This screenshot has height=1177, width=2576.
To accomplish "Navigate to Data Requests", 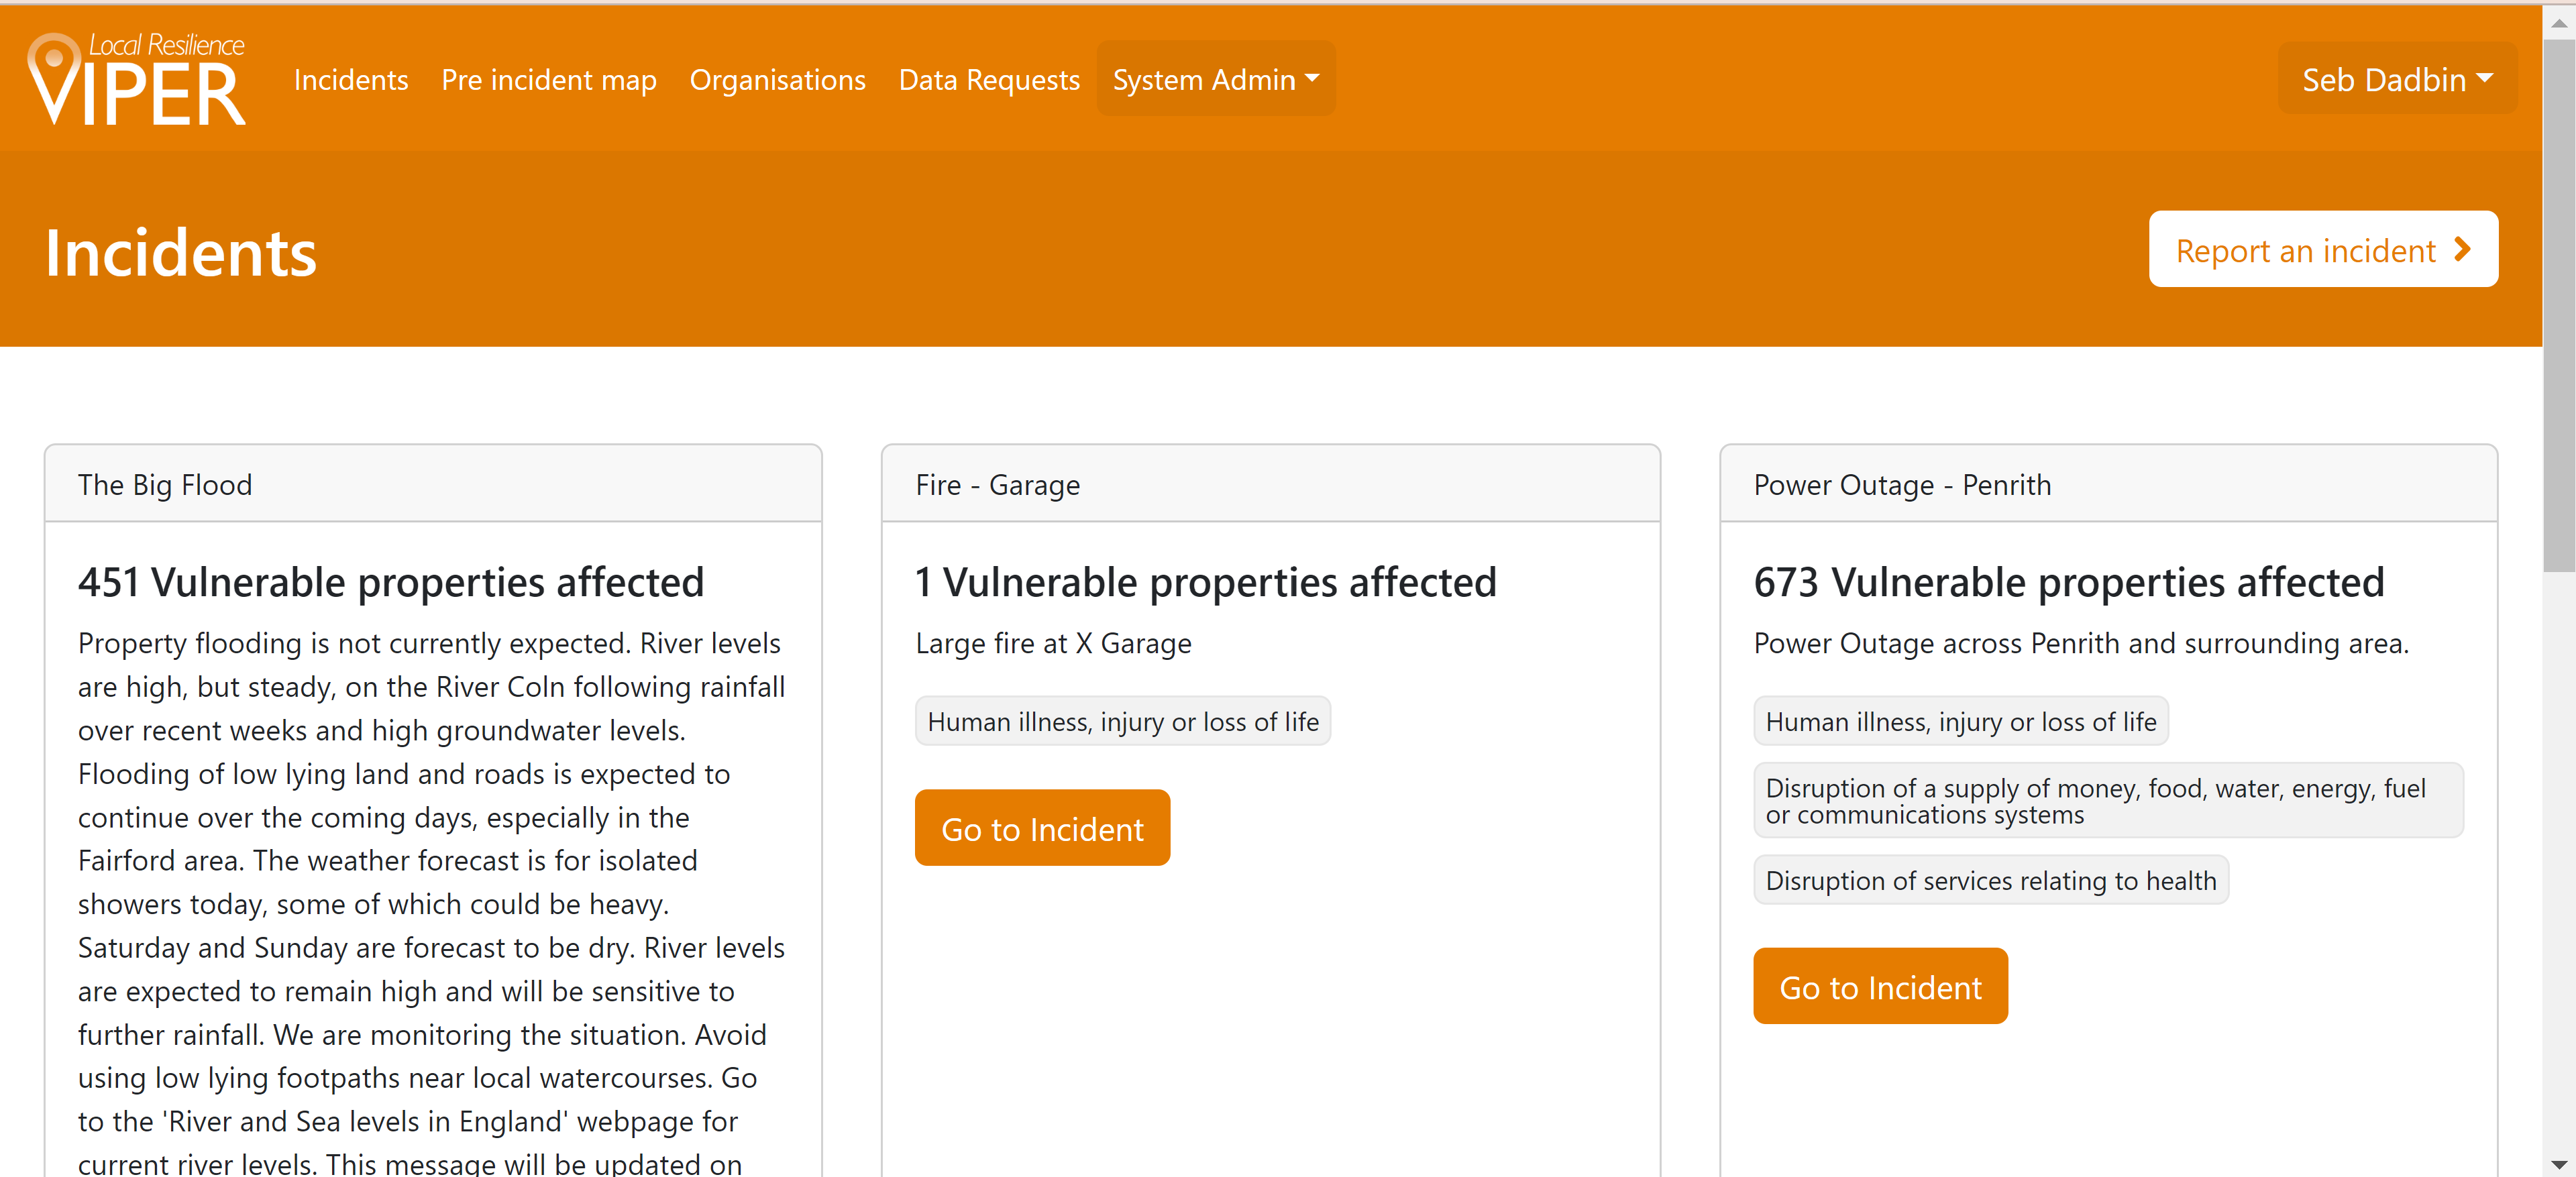I will click(988, 79).
